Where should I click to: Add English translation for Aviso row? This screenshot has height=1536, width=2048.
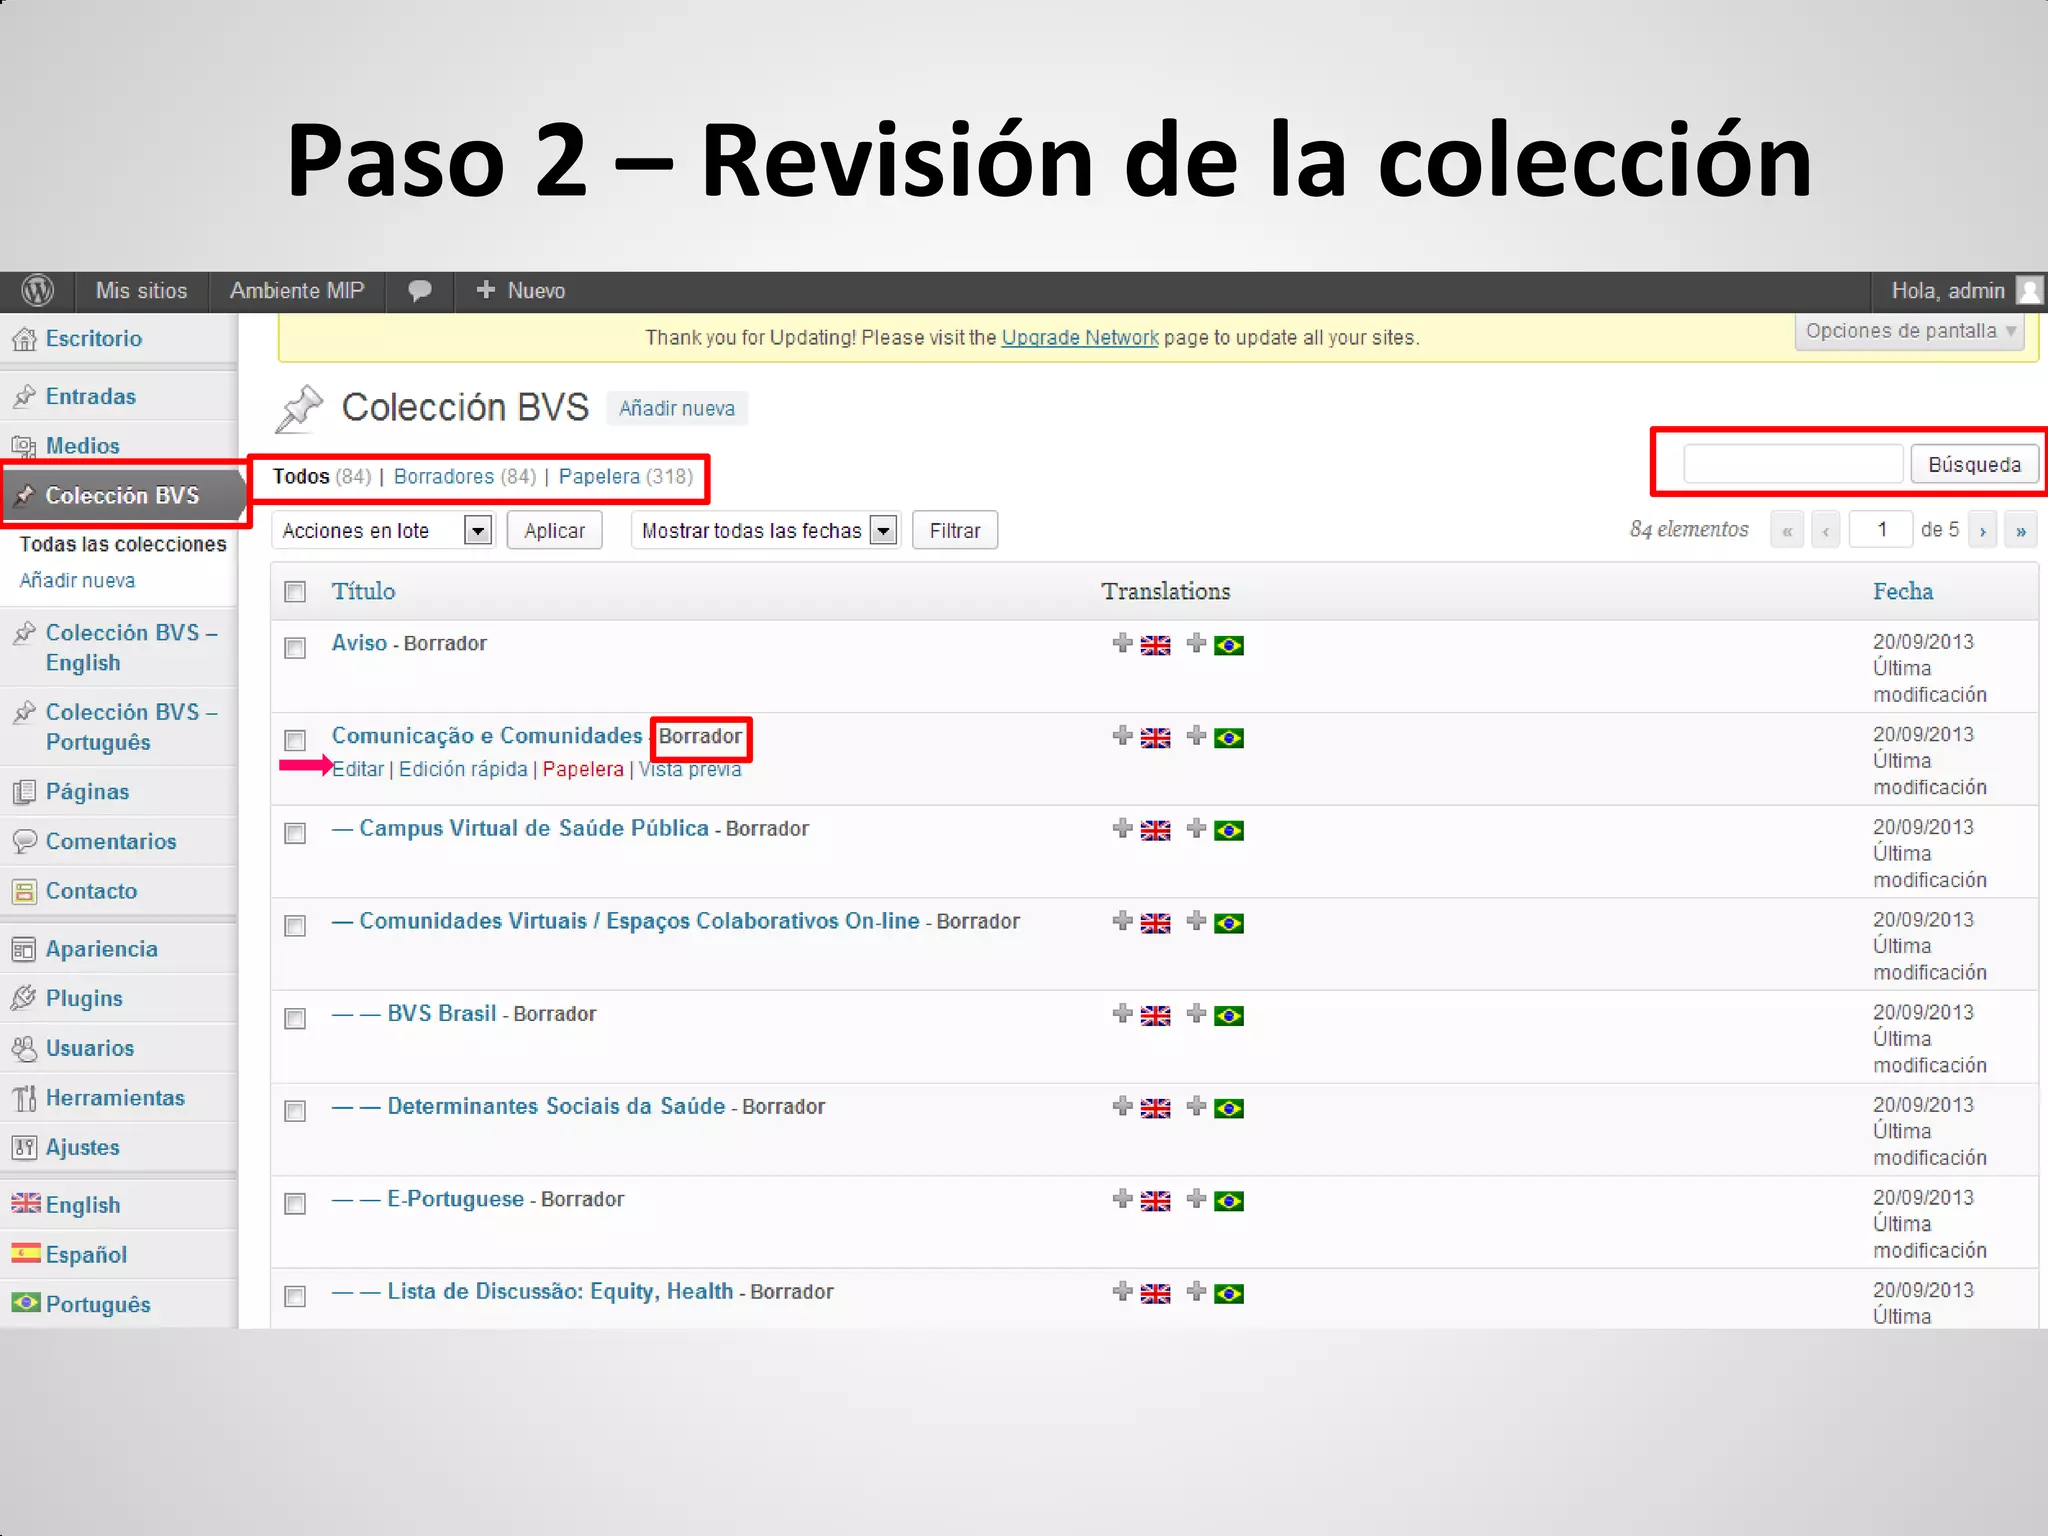1122,643
